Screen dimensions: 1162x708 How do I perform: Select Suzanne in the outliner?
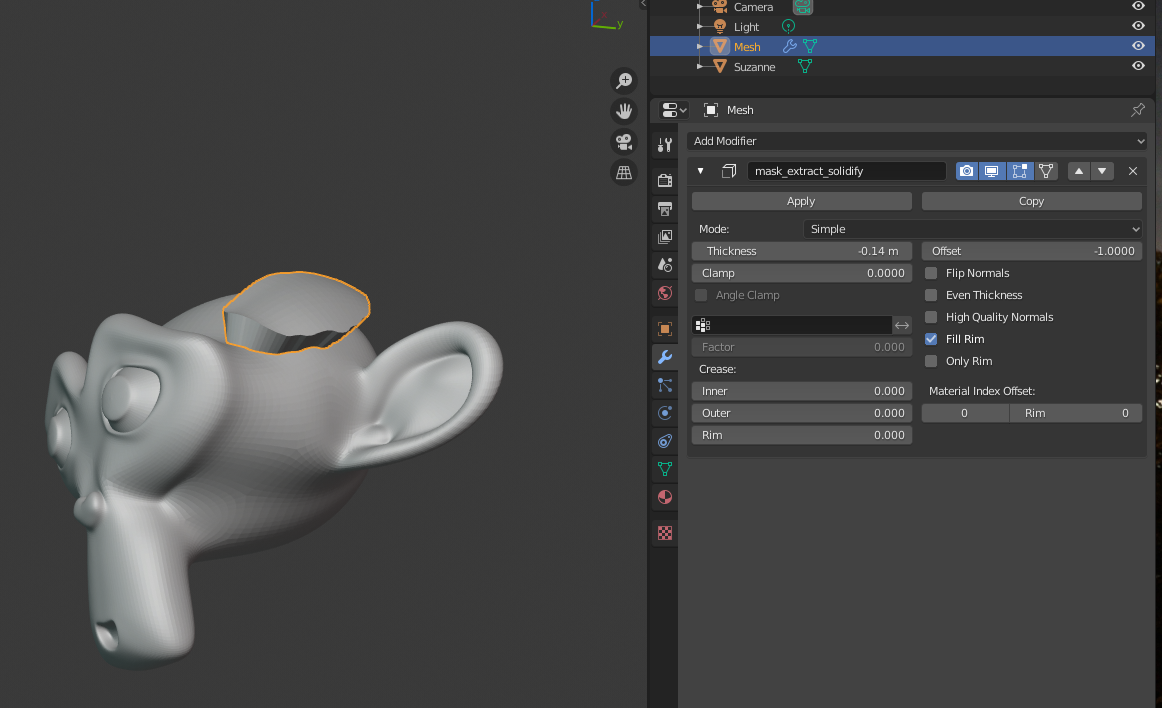tap(754, 67)
